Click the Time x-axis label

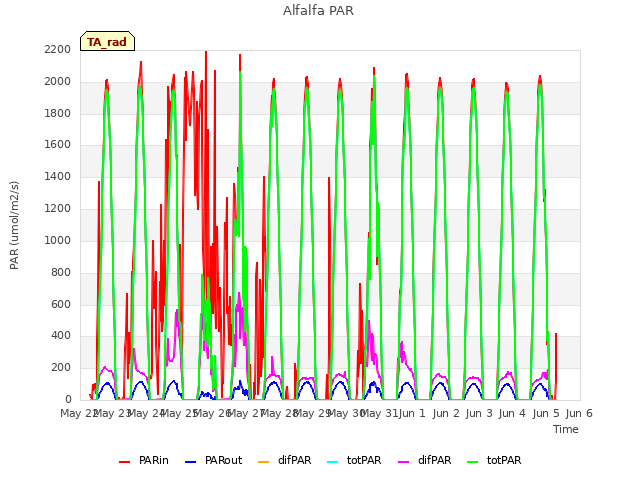pyautogui.click(x=566, y=429)
